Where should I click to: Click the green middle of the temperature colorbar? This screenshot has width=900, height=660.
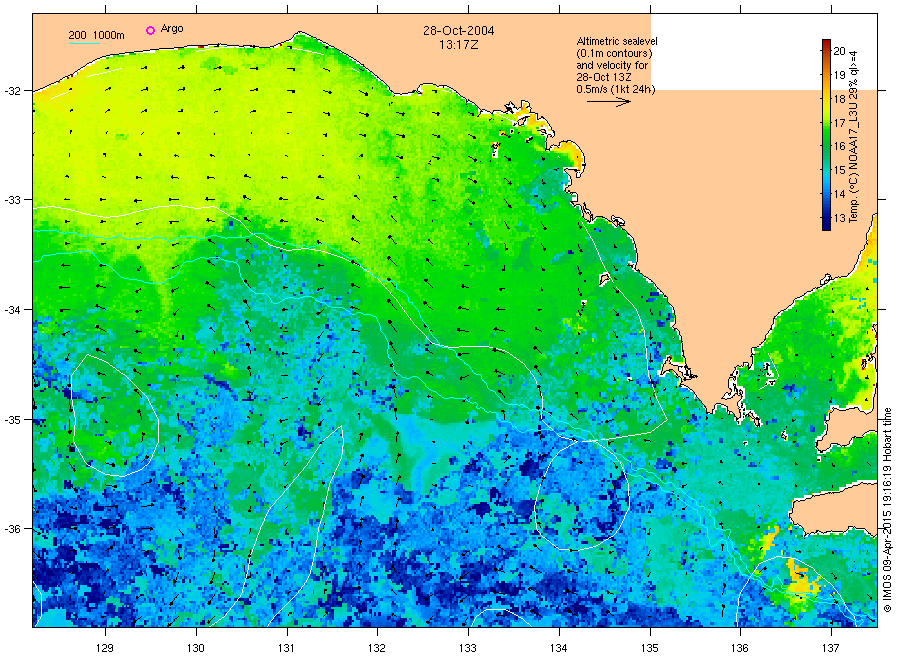(x=826, y=135)
